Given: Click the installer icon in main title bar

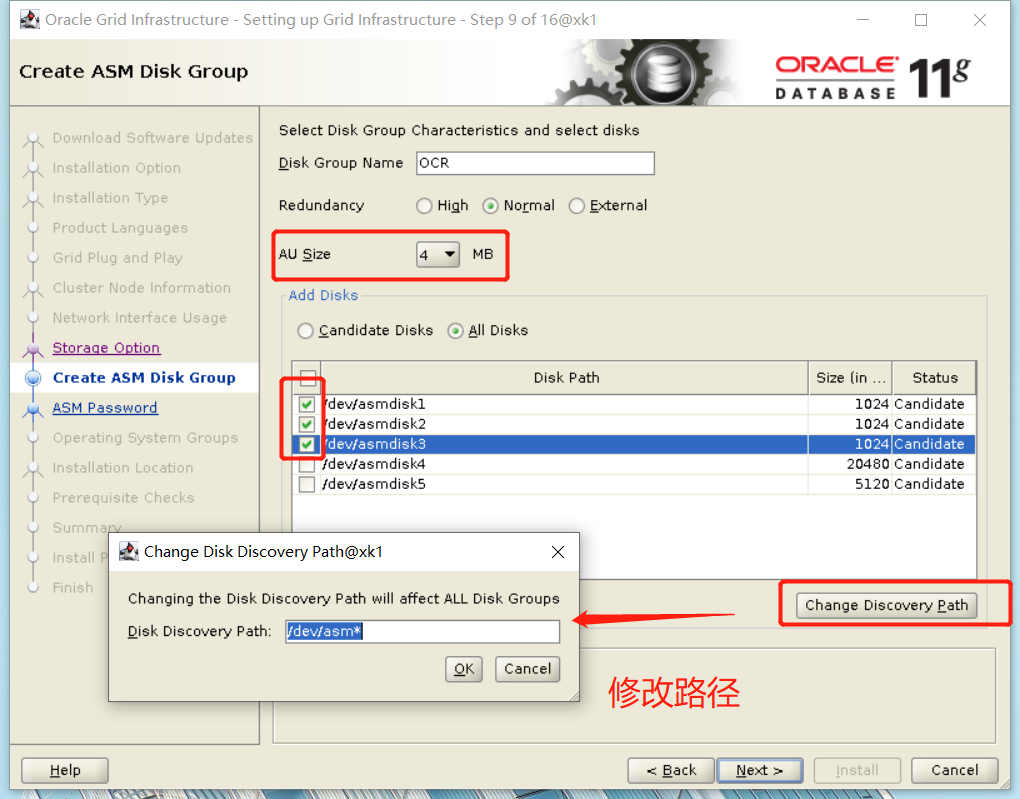Looking at the screenshot, I should 29,20.
